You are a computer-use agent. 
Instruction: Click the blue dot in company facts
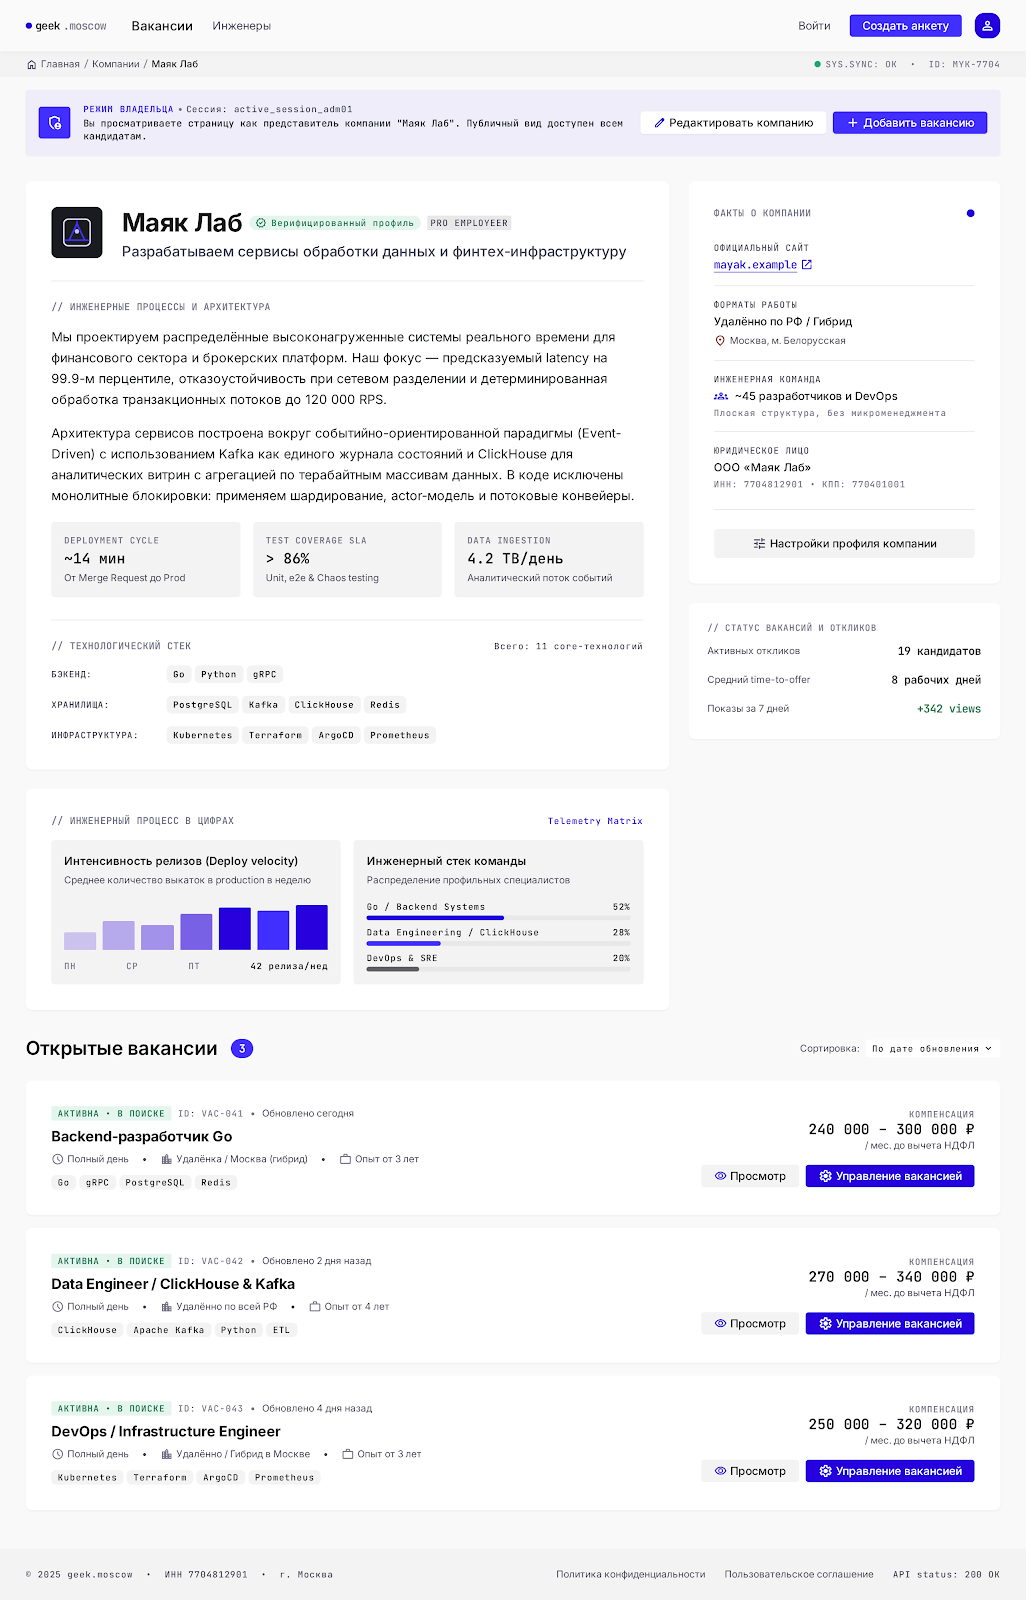pyautogui.click(x=970, y=213)
